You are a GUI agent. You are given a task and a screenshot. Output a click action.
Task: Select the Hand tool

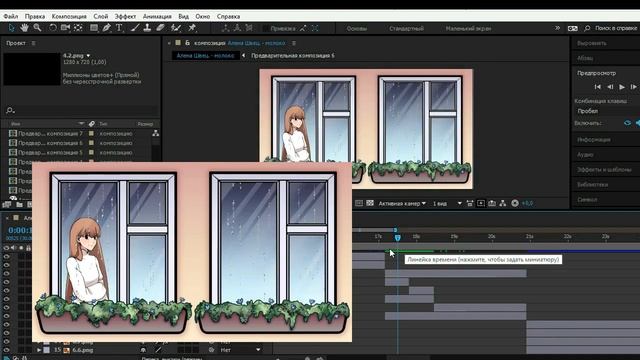(24, 28)
